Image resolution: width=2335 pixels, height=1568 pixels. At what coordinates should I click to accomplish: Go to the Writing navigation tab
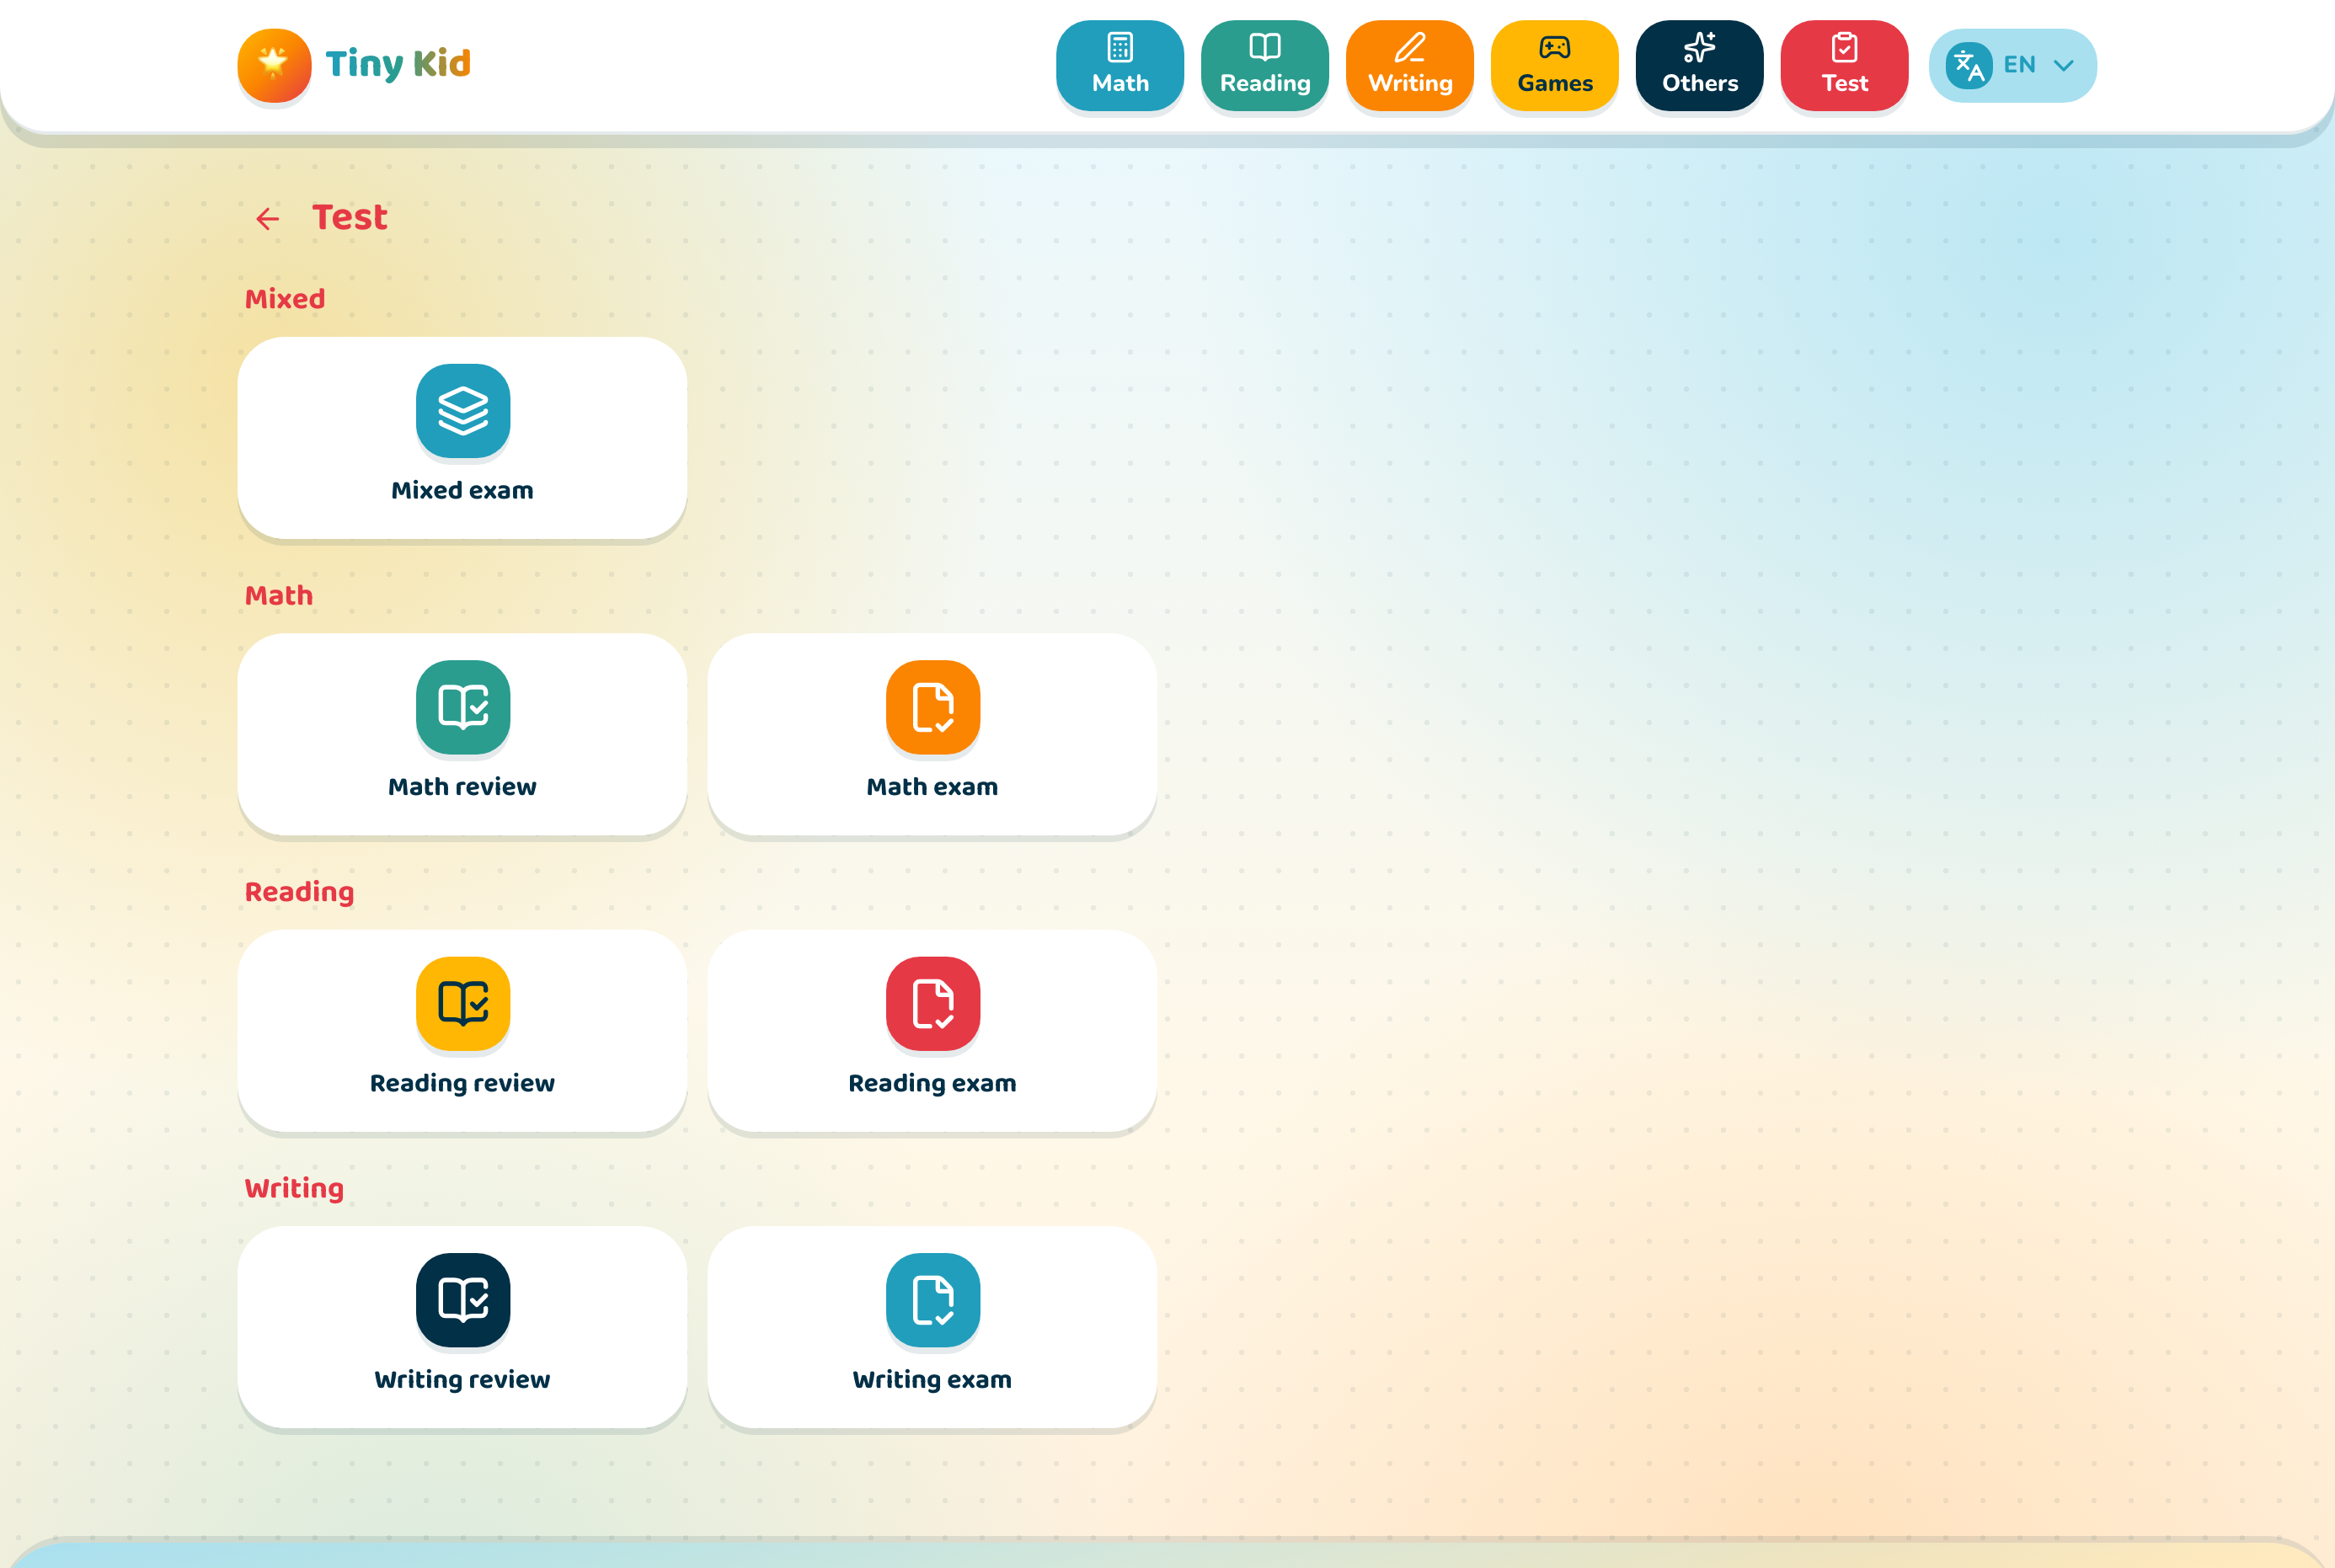(1410, 65)
